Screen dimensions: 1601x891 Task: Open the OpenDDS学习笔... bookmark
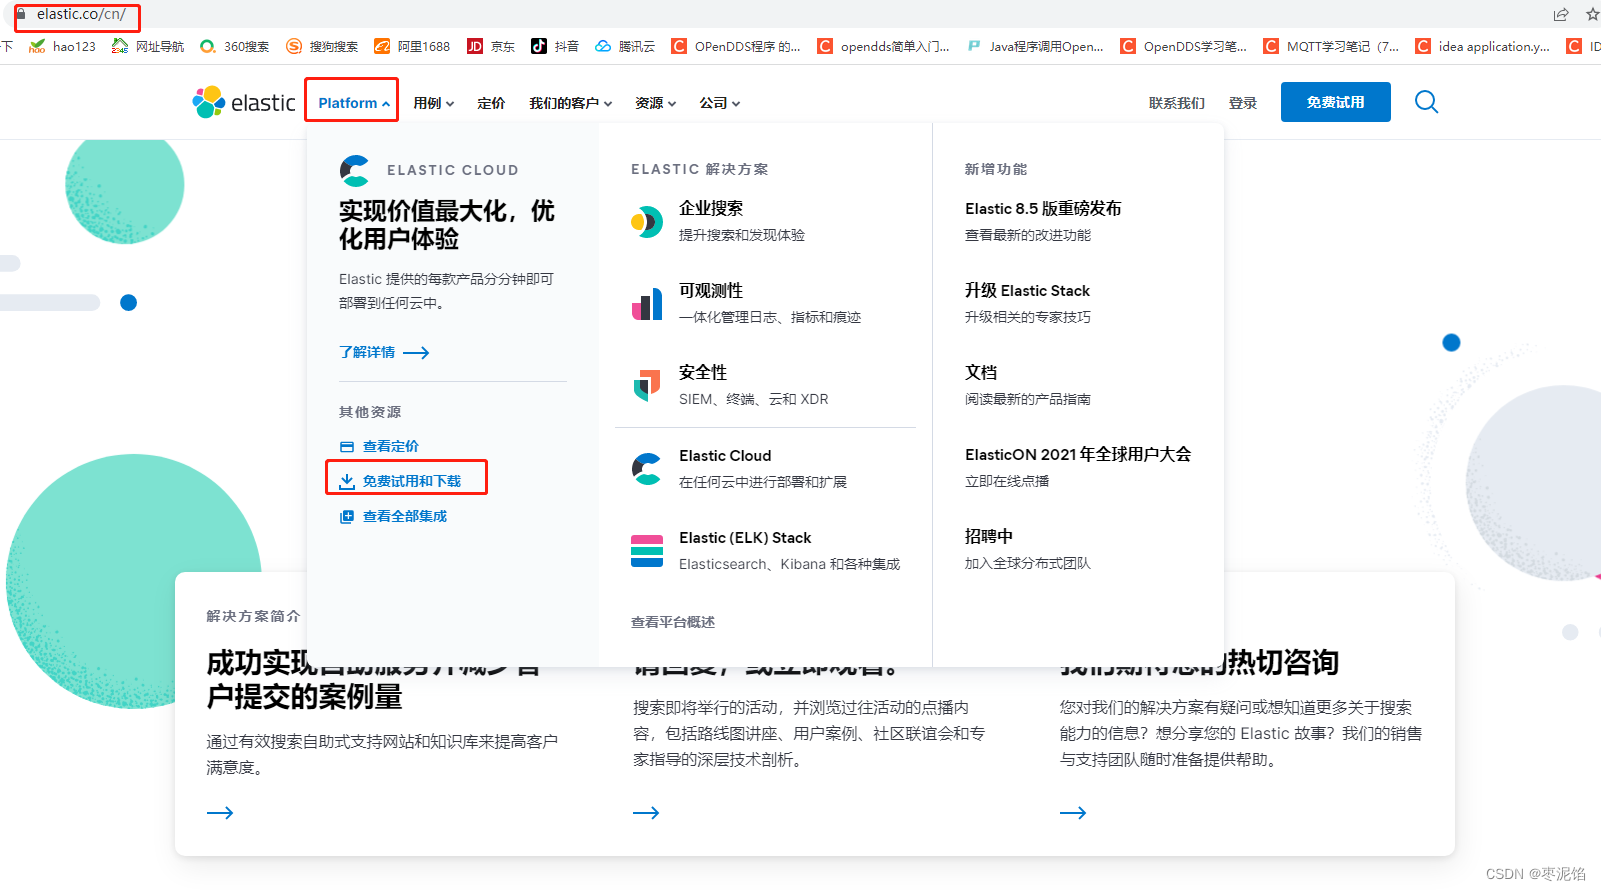pos(1183,46)
